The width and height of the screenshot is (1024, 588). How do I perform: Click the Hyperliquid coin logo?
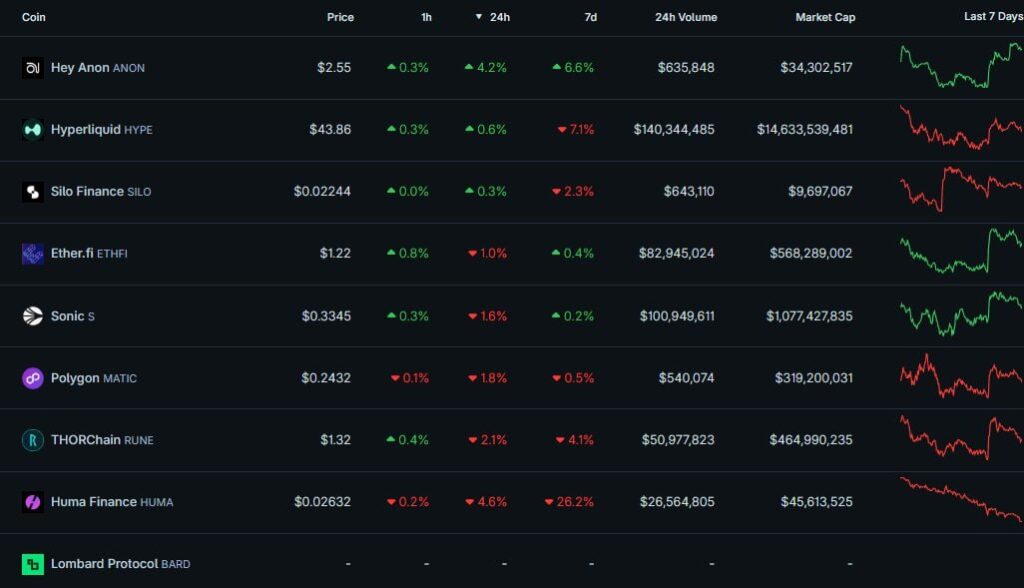[31, 130]
